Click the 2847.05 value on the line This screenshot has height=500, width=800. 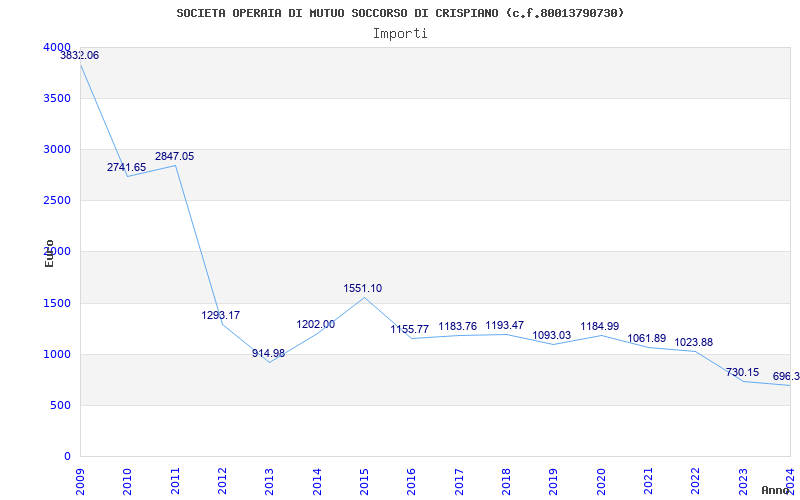(174, 157)
